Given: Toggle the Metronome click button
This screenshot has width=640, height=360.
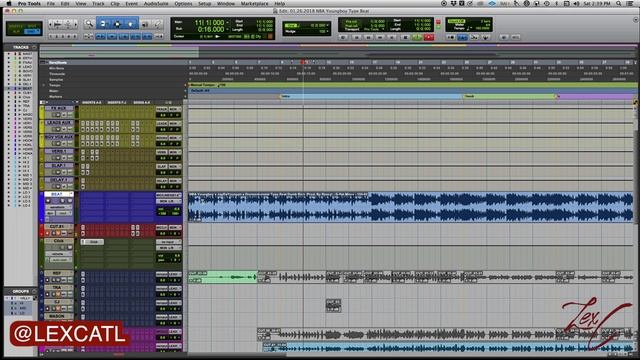Looking at the screenshot, I should click(462, 37).
